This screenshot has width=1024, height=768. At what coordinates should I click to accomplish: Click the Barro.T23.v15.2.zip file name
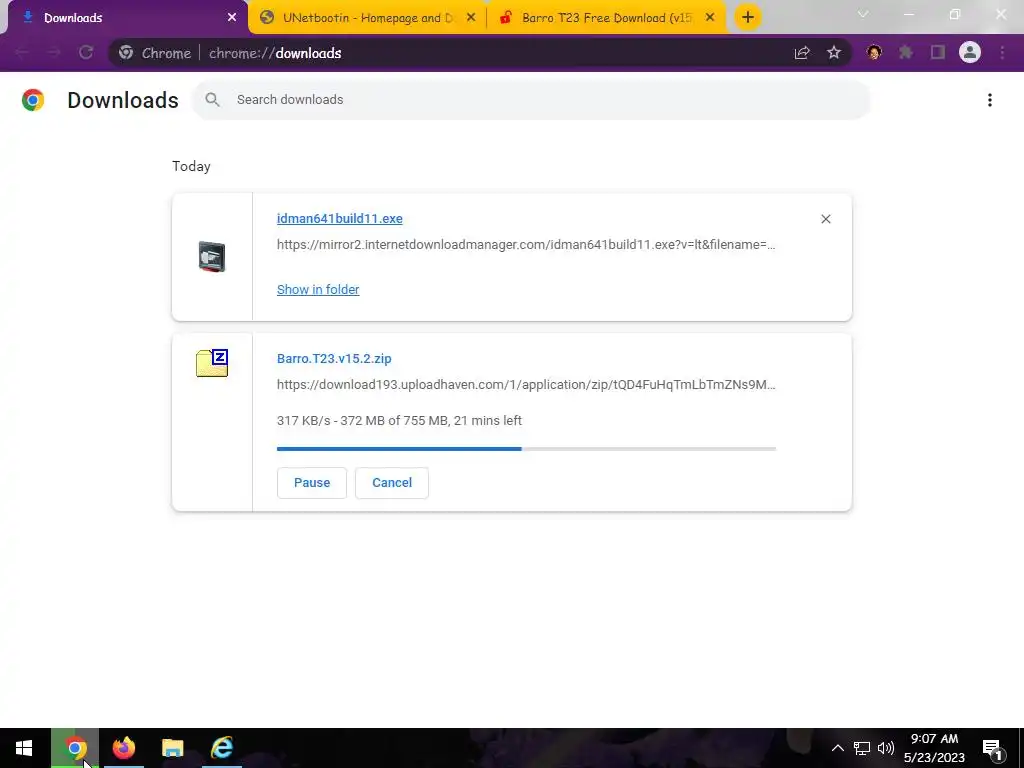(x=334, y=359)
